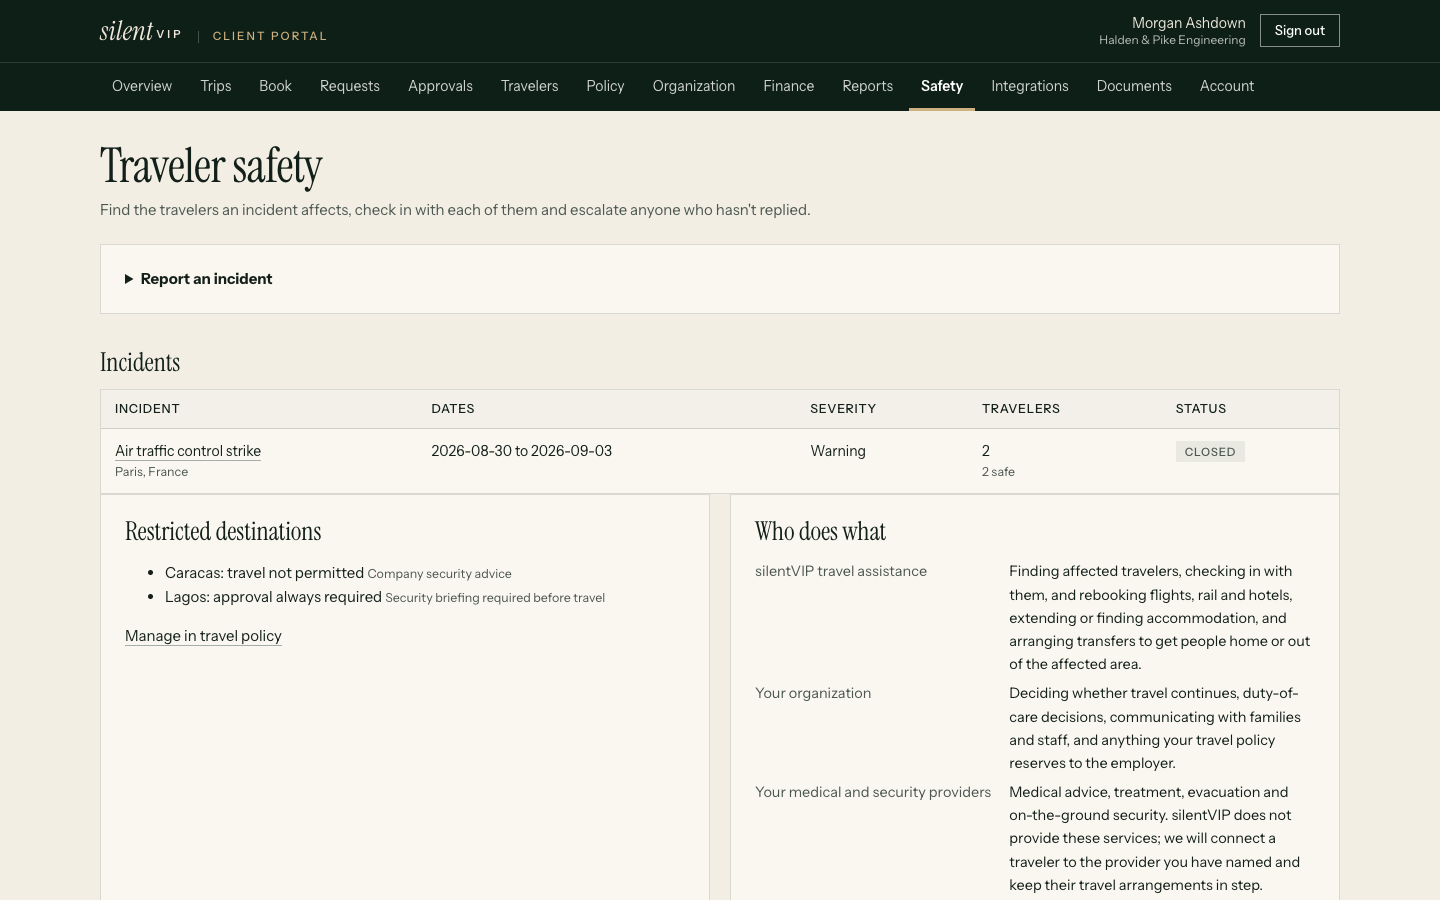Click the Your medical and security providers label

pos(873,792)
